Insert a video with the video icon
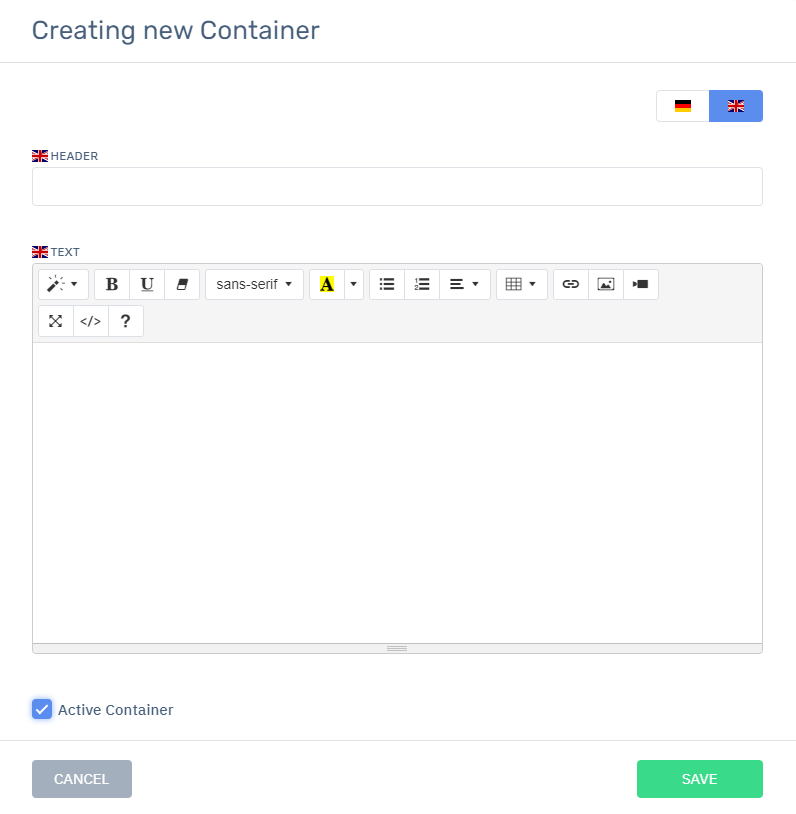This screenshot has height=814, width=796. coord(641,284)
